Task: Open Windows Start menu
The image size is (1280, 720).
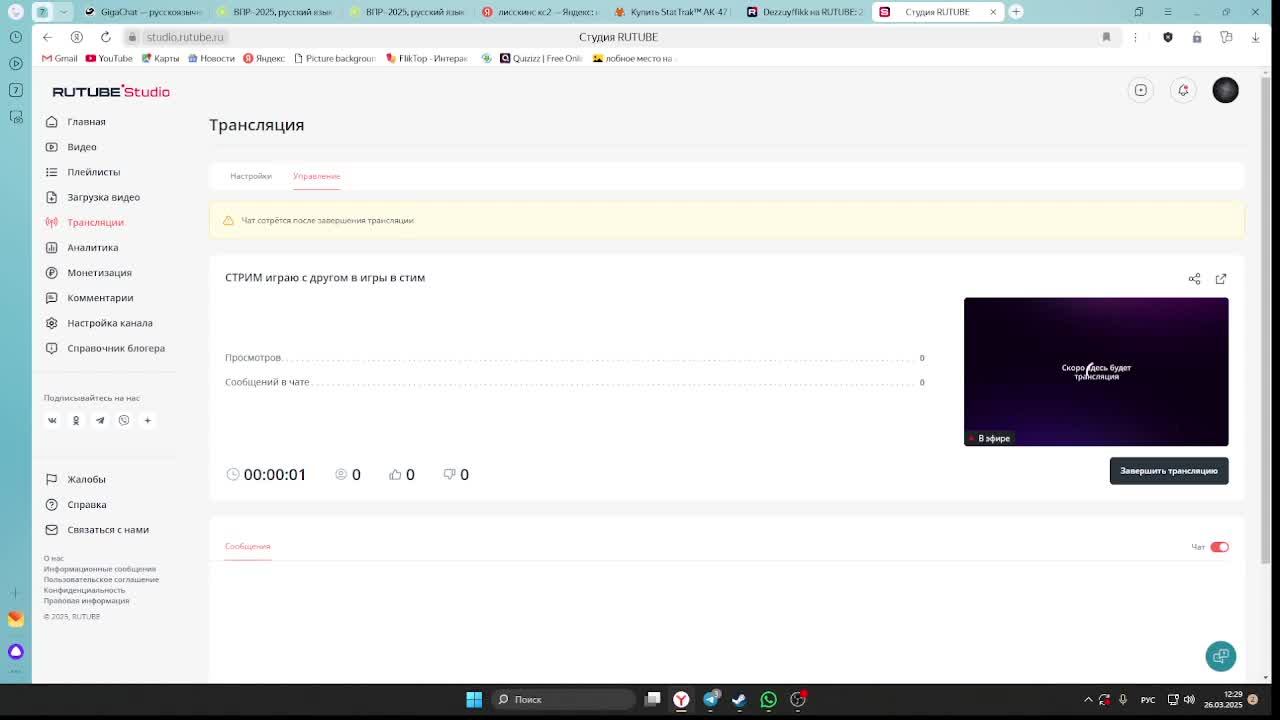Action: (x=474, y=699)
